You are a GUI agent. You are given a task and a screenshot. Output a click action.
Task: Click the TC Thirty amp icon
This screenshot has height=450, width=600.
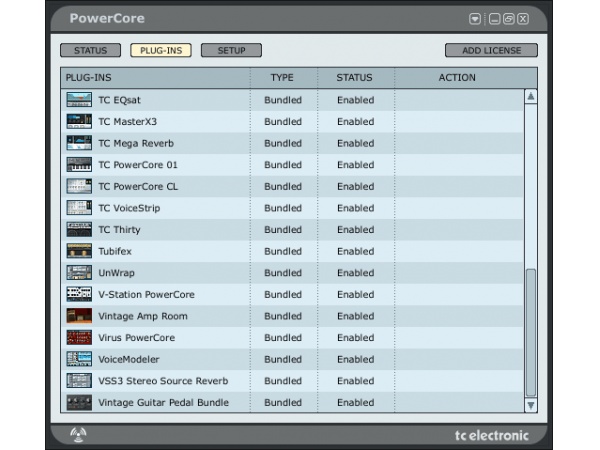click(x=79, y=230)
